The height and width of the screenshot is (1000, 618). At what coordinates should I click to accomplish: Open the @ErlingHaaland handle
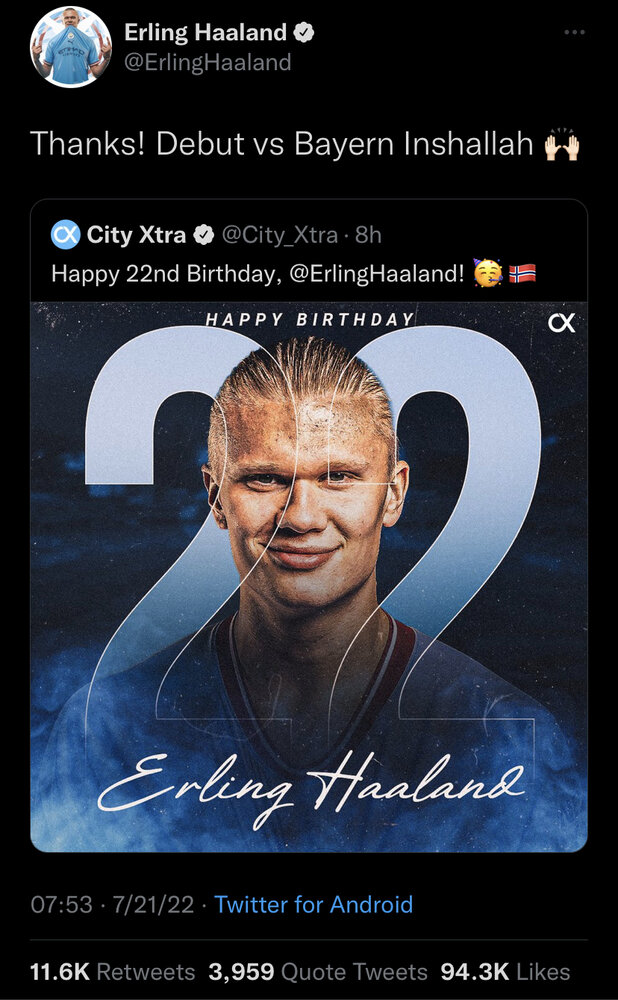208,62
